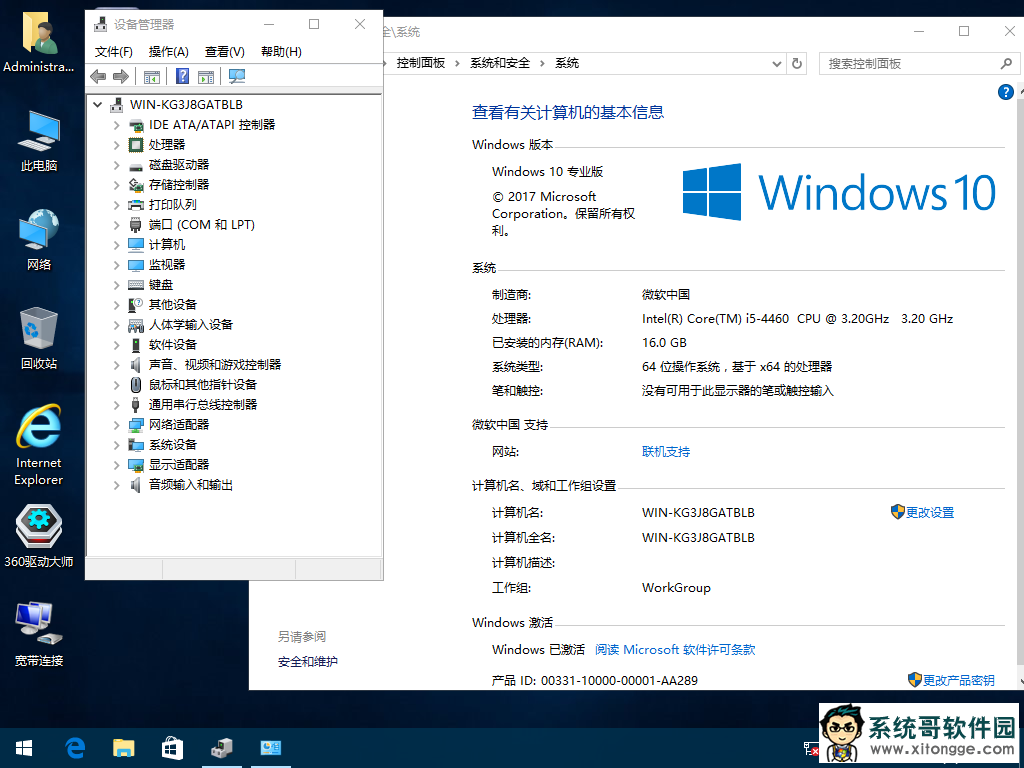The image size is (1024, 768).
Task: Open the 网络 desktop icon
Action: (x=39, y=240)
